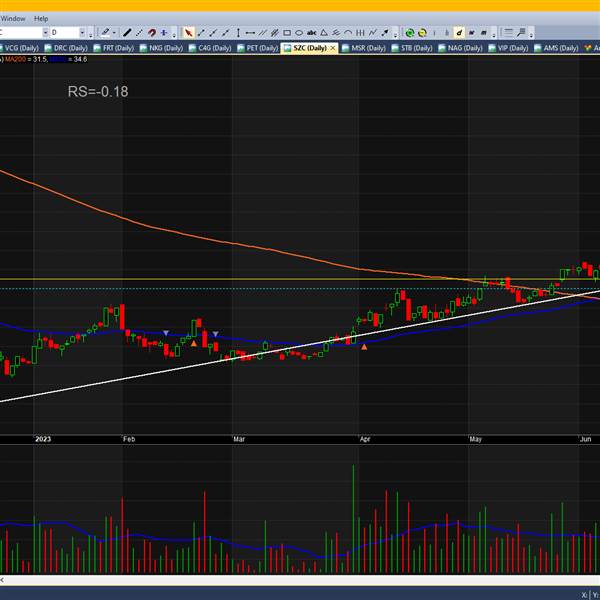Expand overflow chevron after interval box
Image resolution: width=600 pixels, height=600 pixels.
[91, 35]
